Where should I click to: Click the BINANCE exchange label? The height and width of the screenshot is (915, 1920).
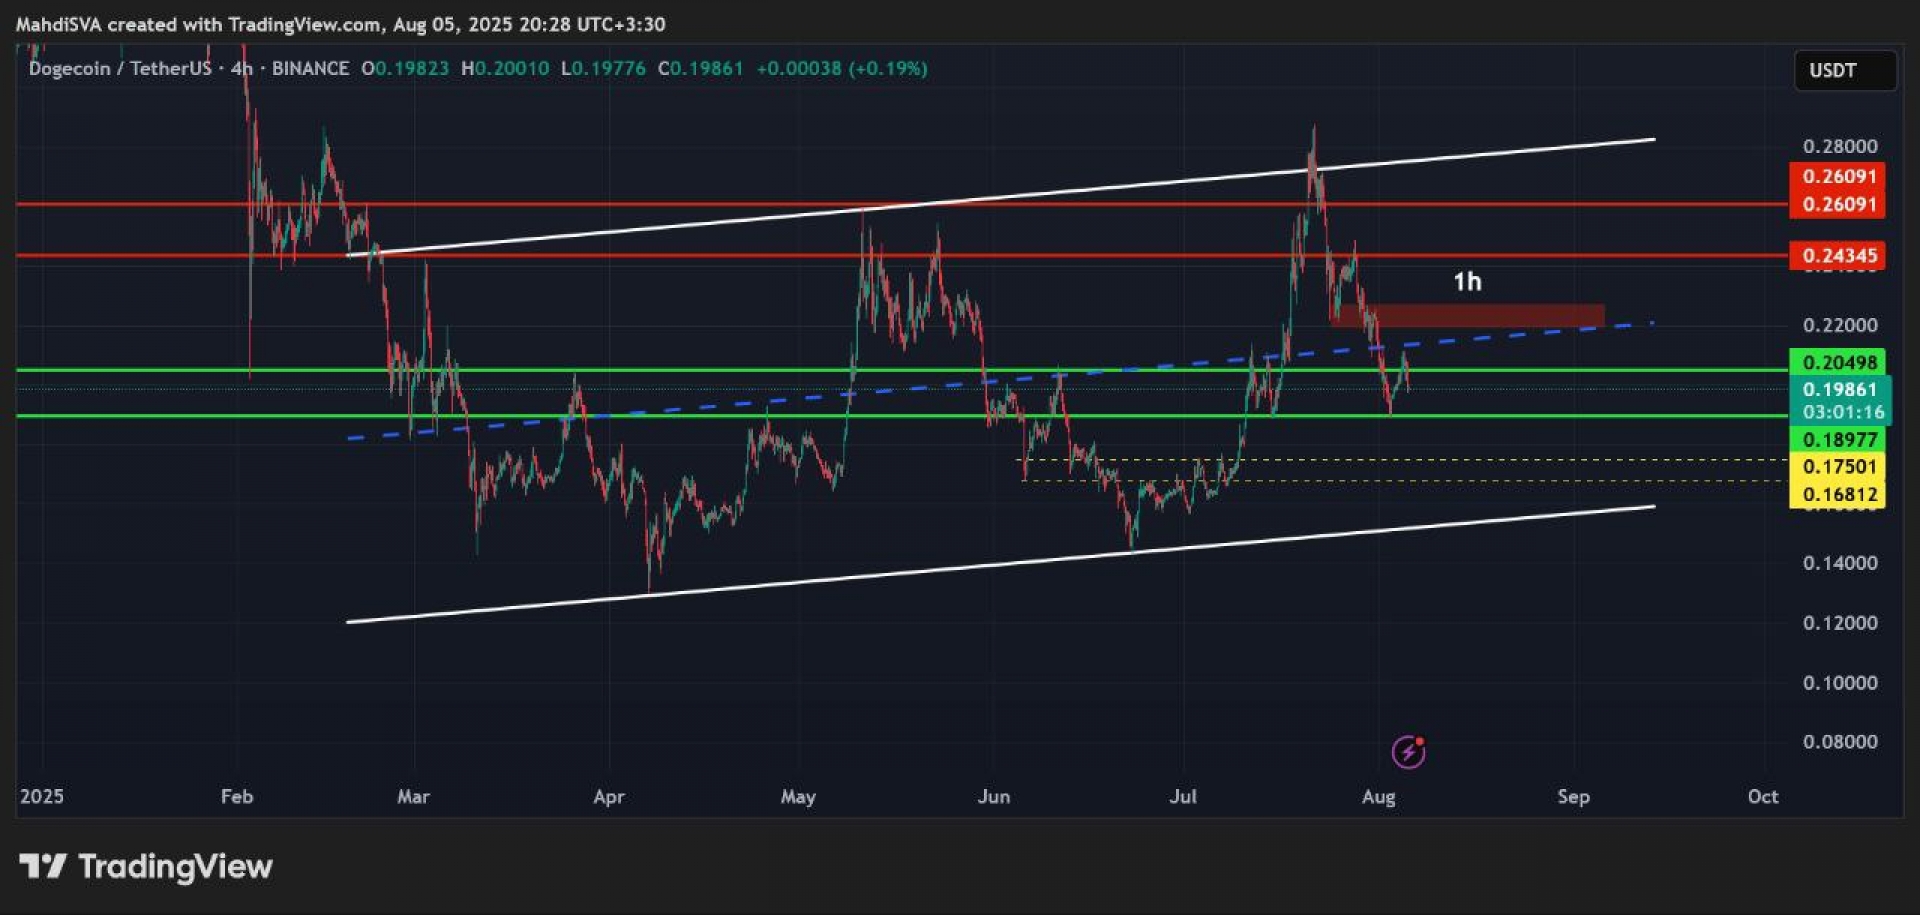(x=310, y=69)
